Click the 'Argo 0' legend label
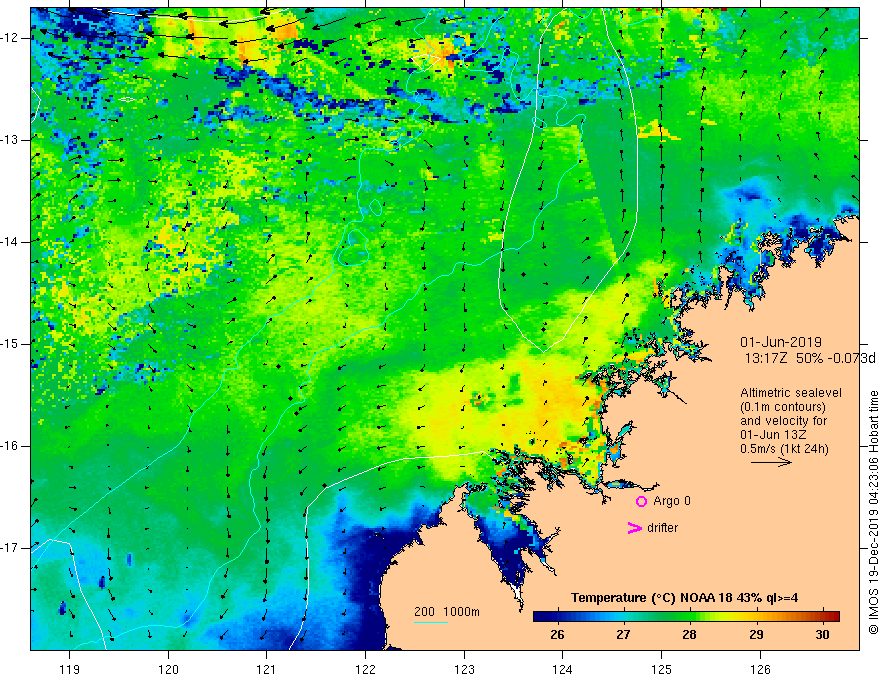The height and width of the screenshot is (680, 880). coord(672,501)
